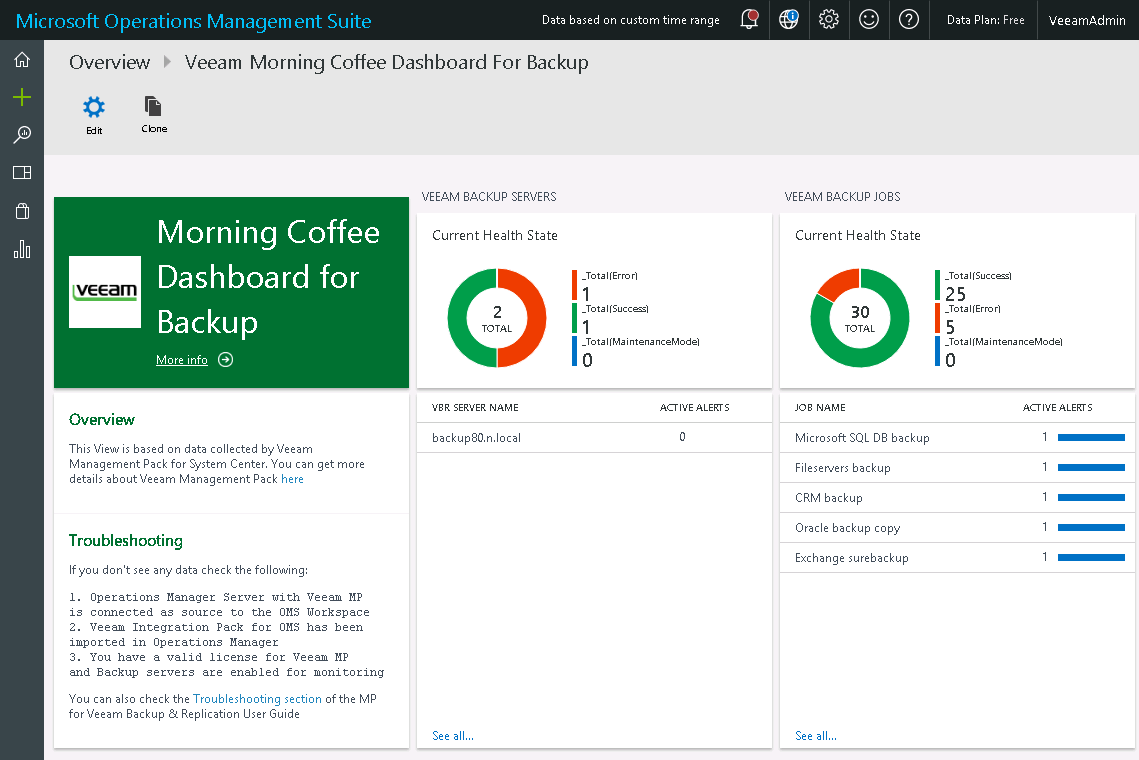Click Microsoft Operations Management Suite title
The image size is (1139, 760).
point(193,21)
